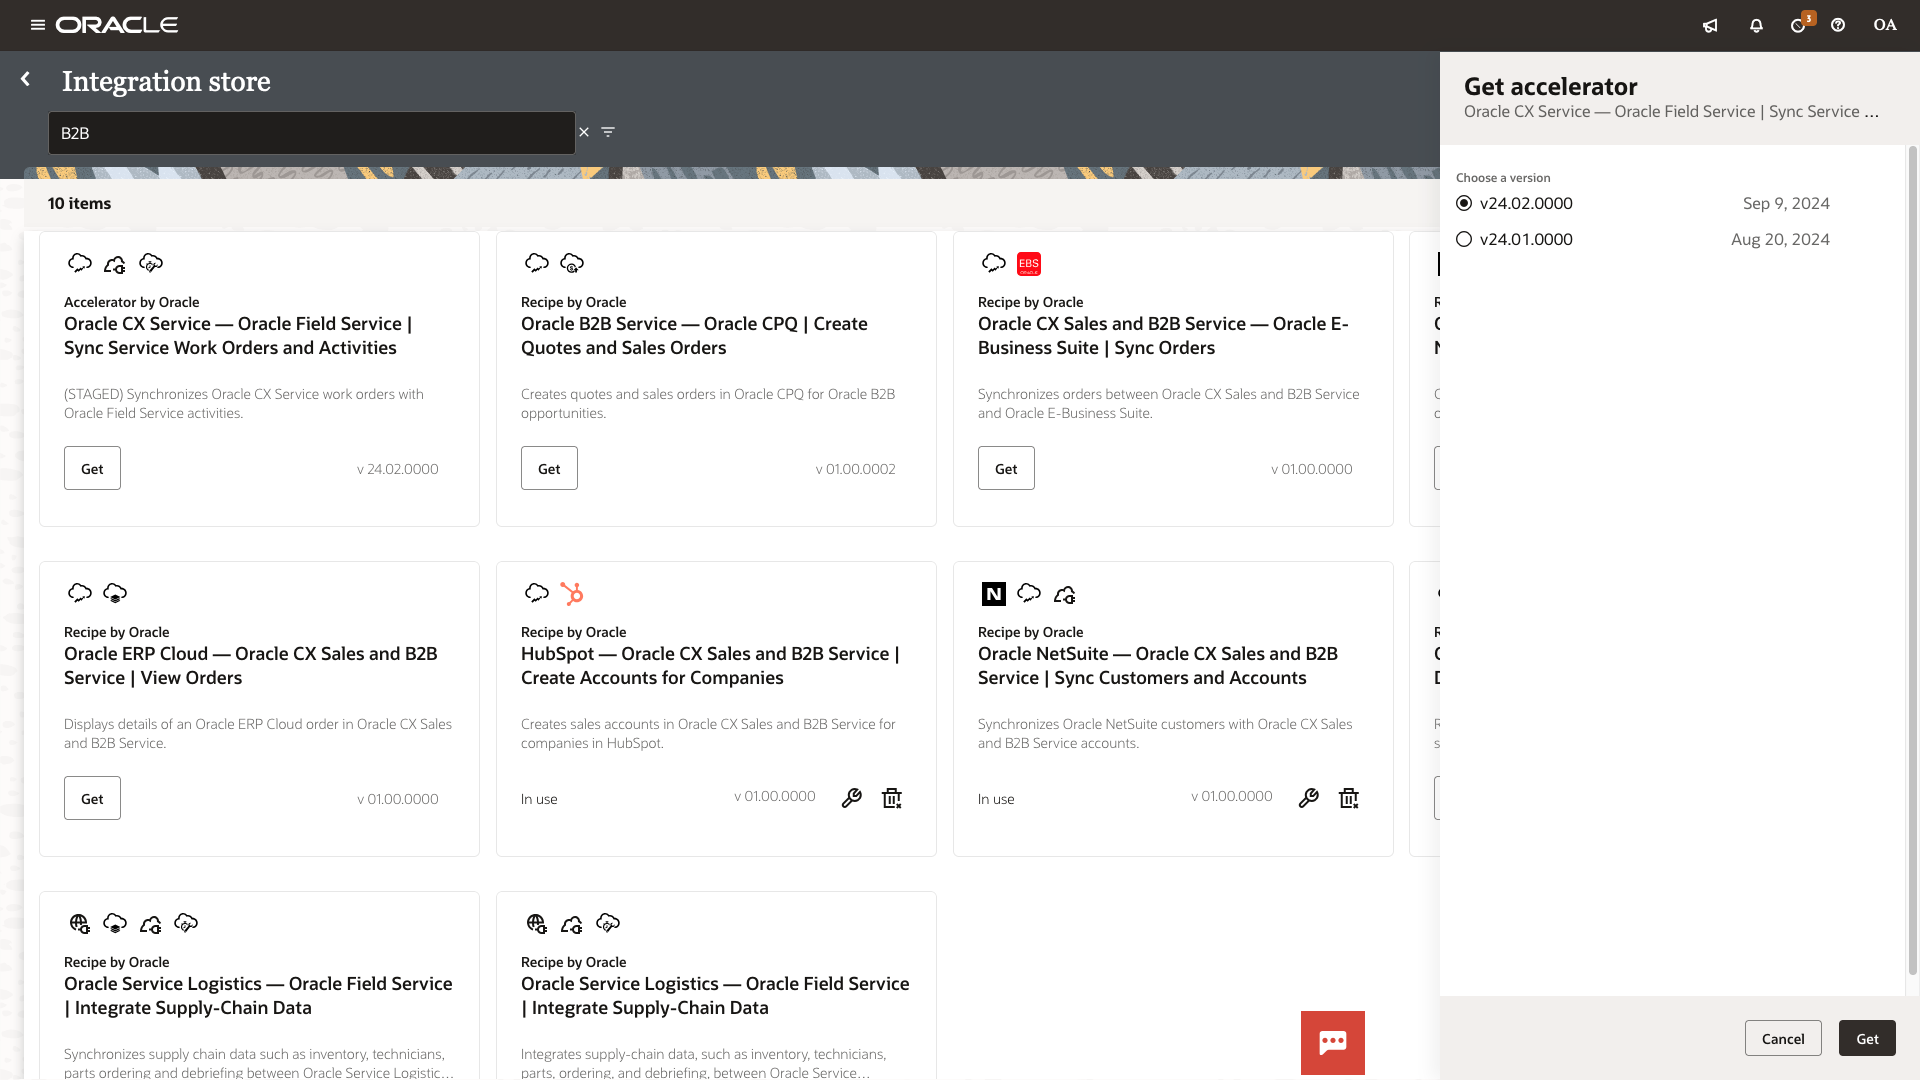
Task: Click the B2B search input field
Action: 312,133
